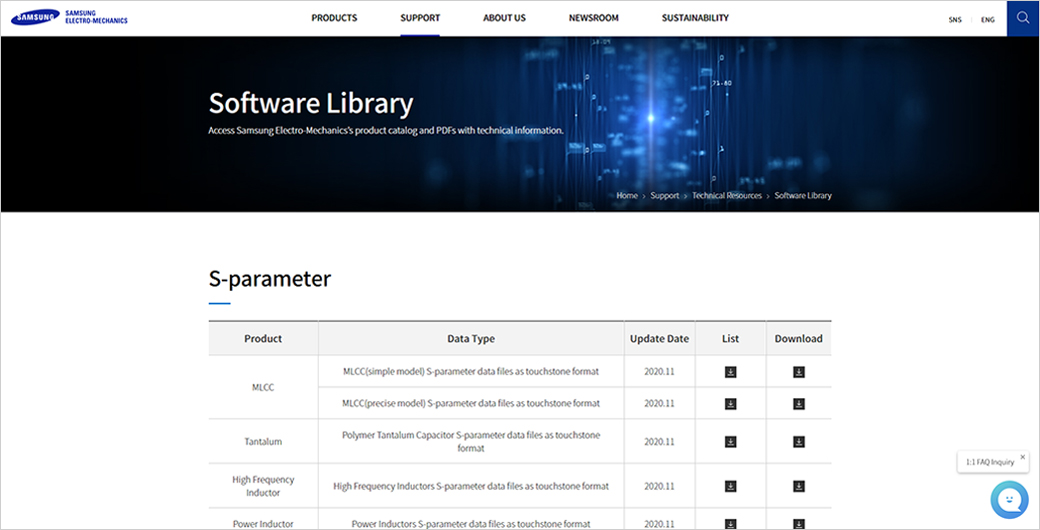Open the PRODUCTS menu

[x=334, y=18]
